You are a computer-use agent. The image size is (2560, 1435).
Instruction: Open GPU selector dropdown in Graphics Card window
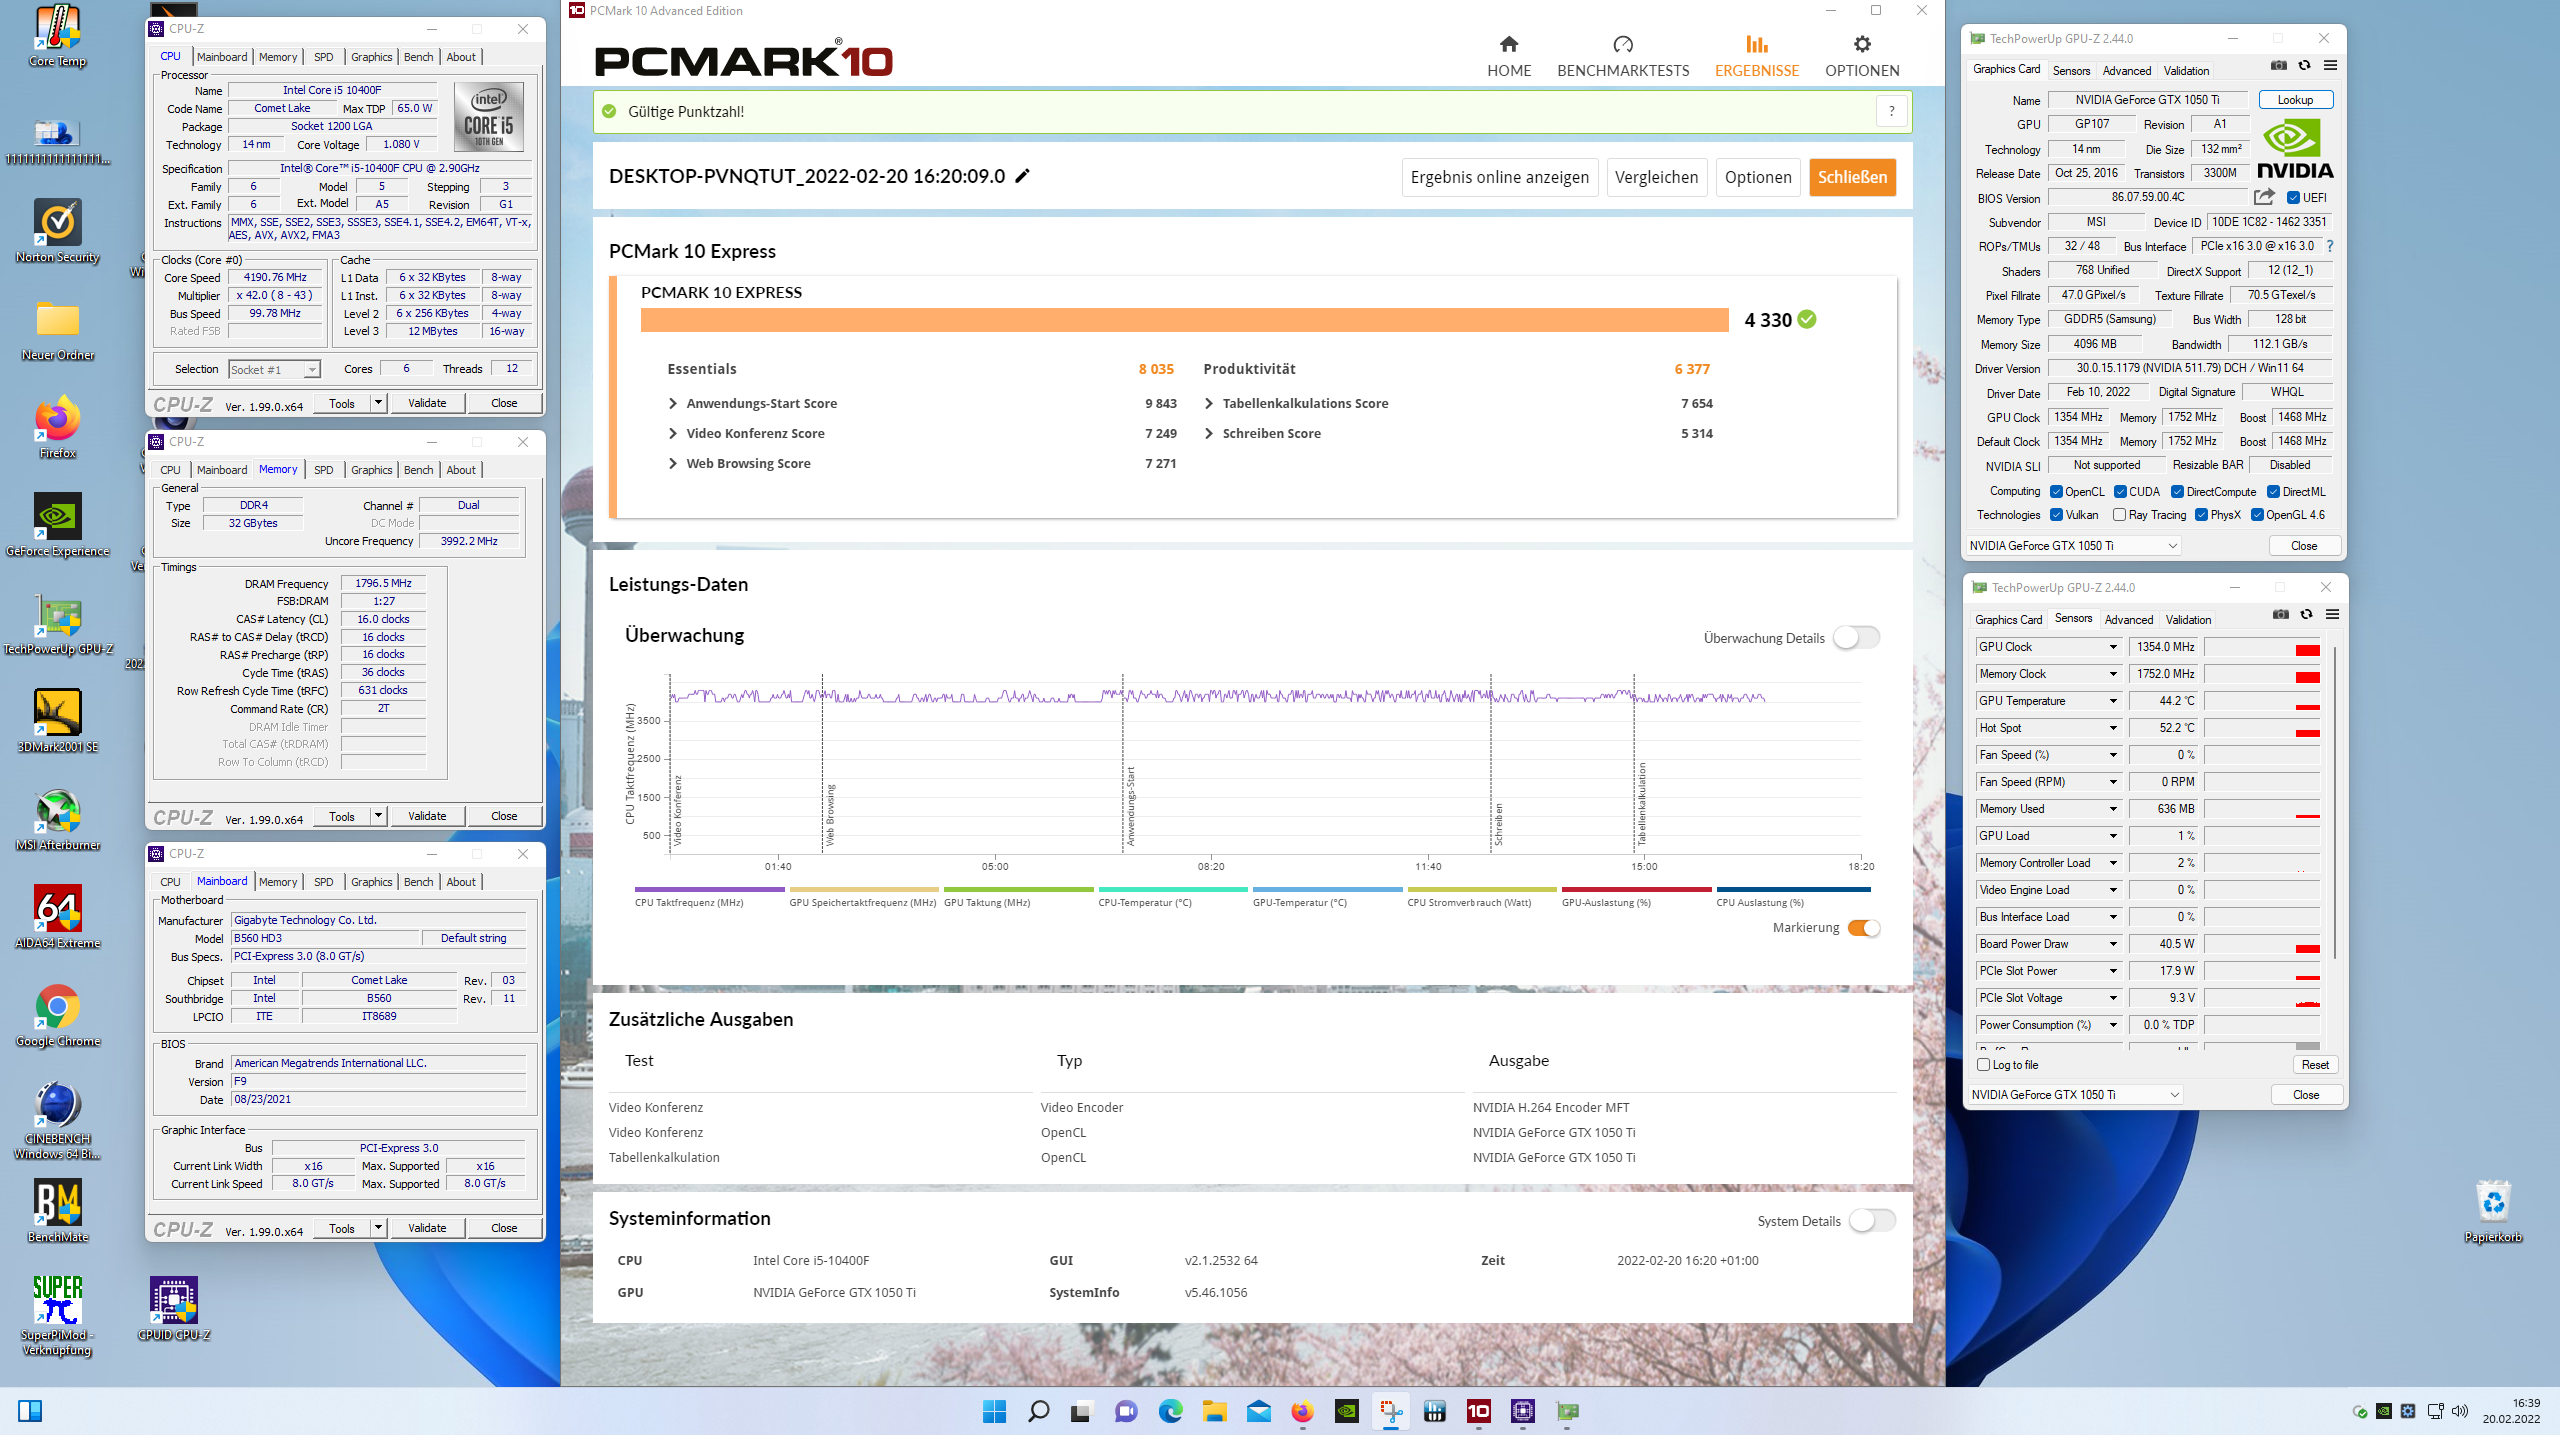pyautogui.click(x=2073, y=546)
